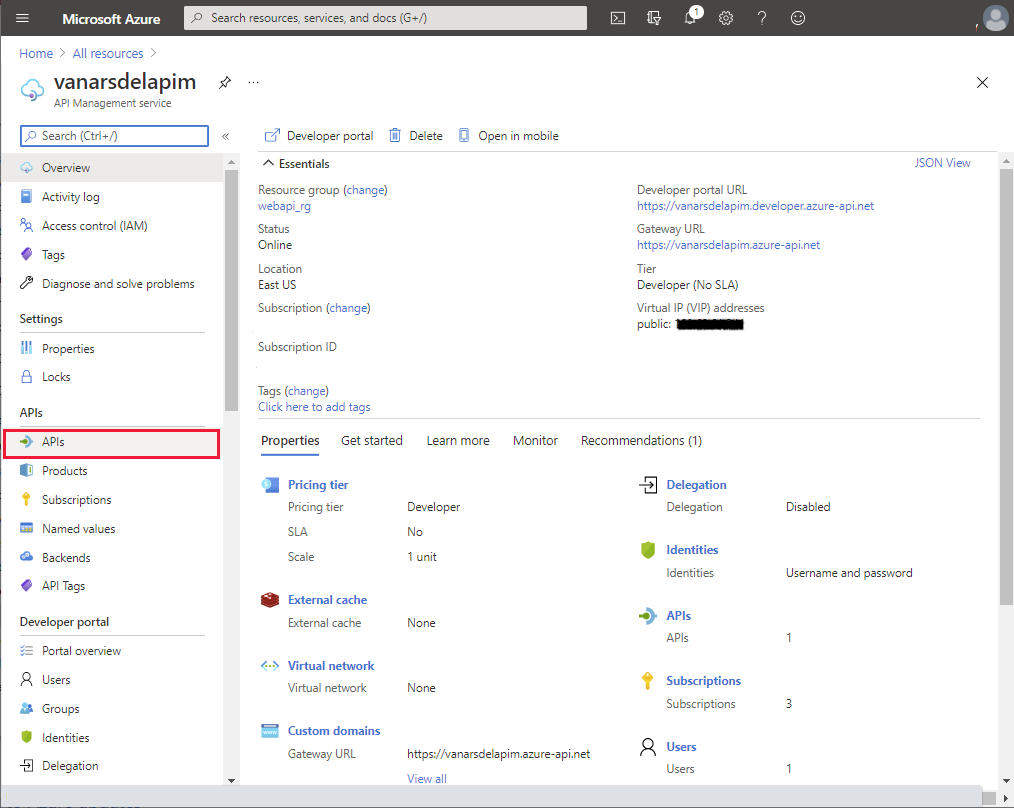This screenshot has width=1014, height=808.
Task: Click the Search (Ctrl+/) input field
Action: click(x=113, y=135)
